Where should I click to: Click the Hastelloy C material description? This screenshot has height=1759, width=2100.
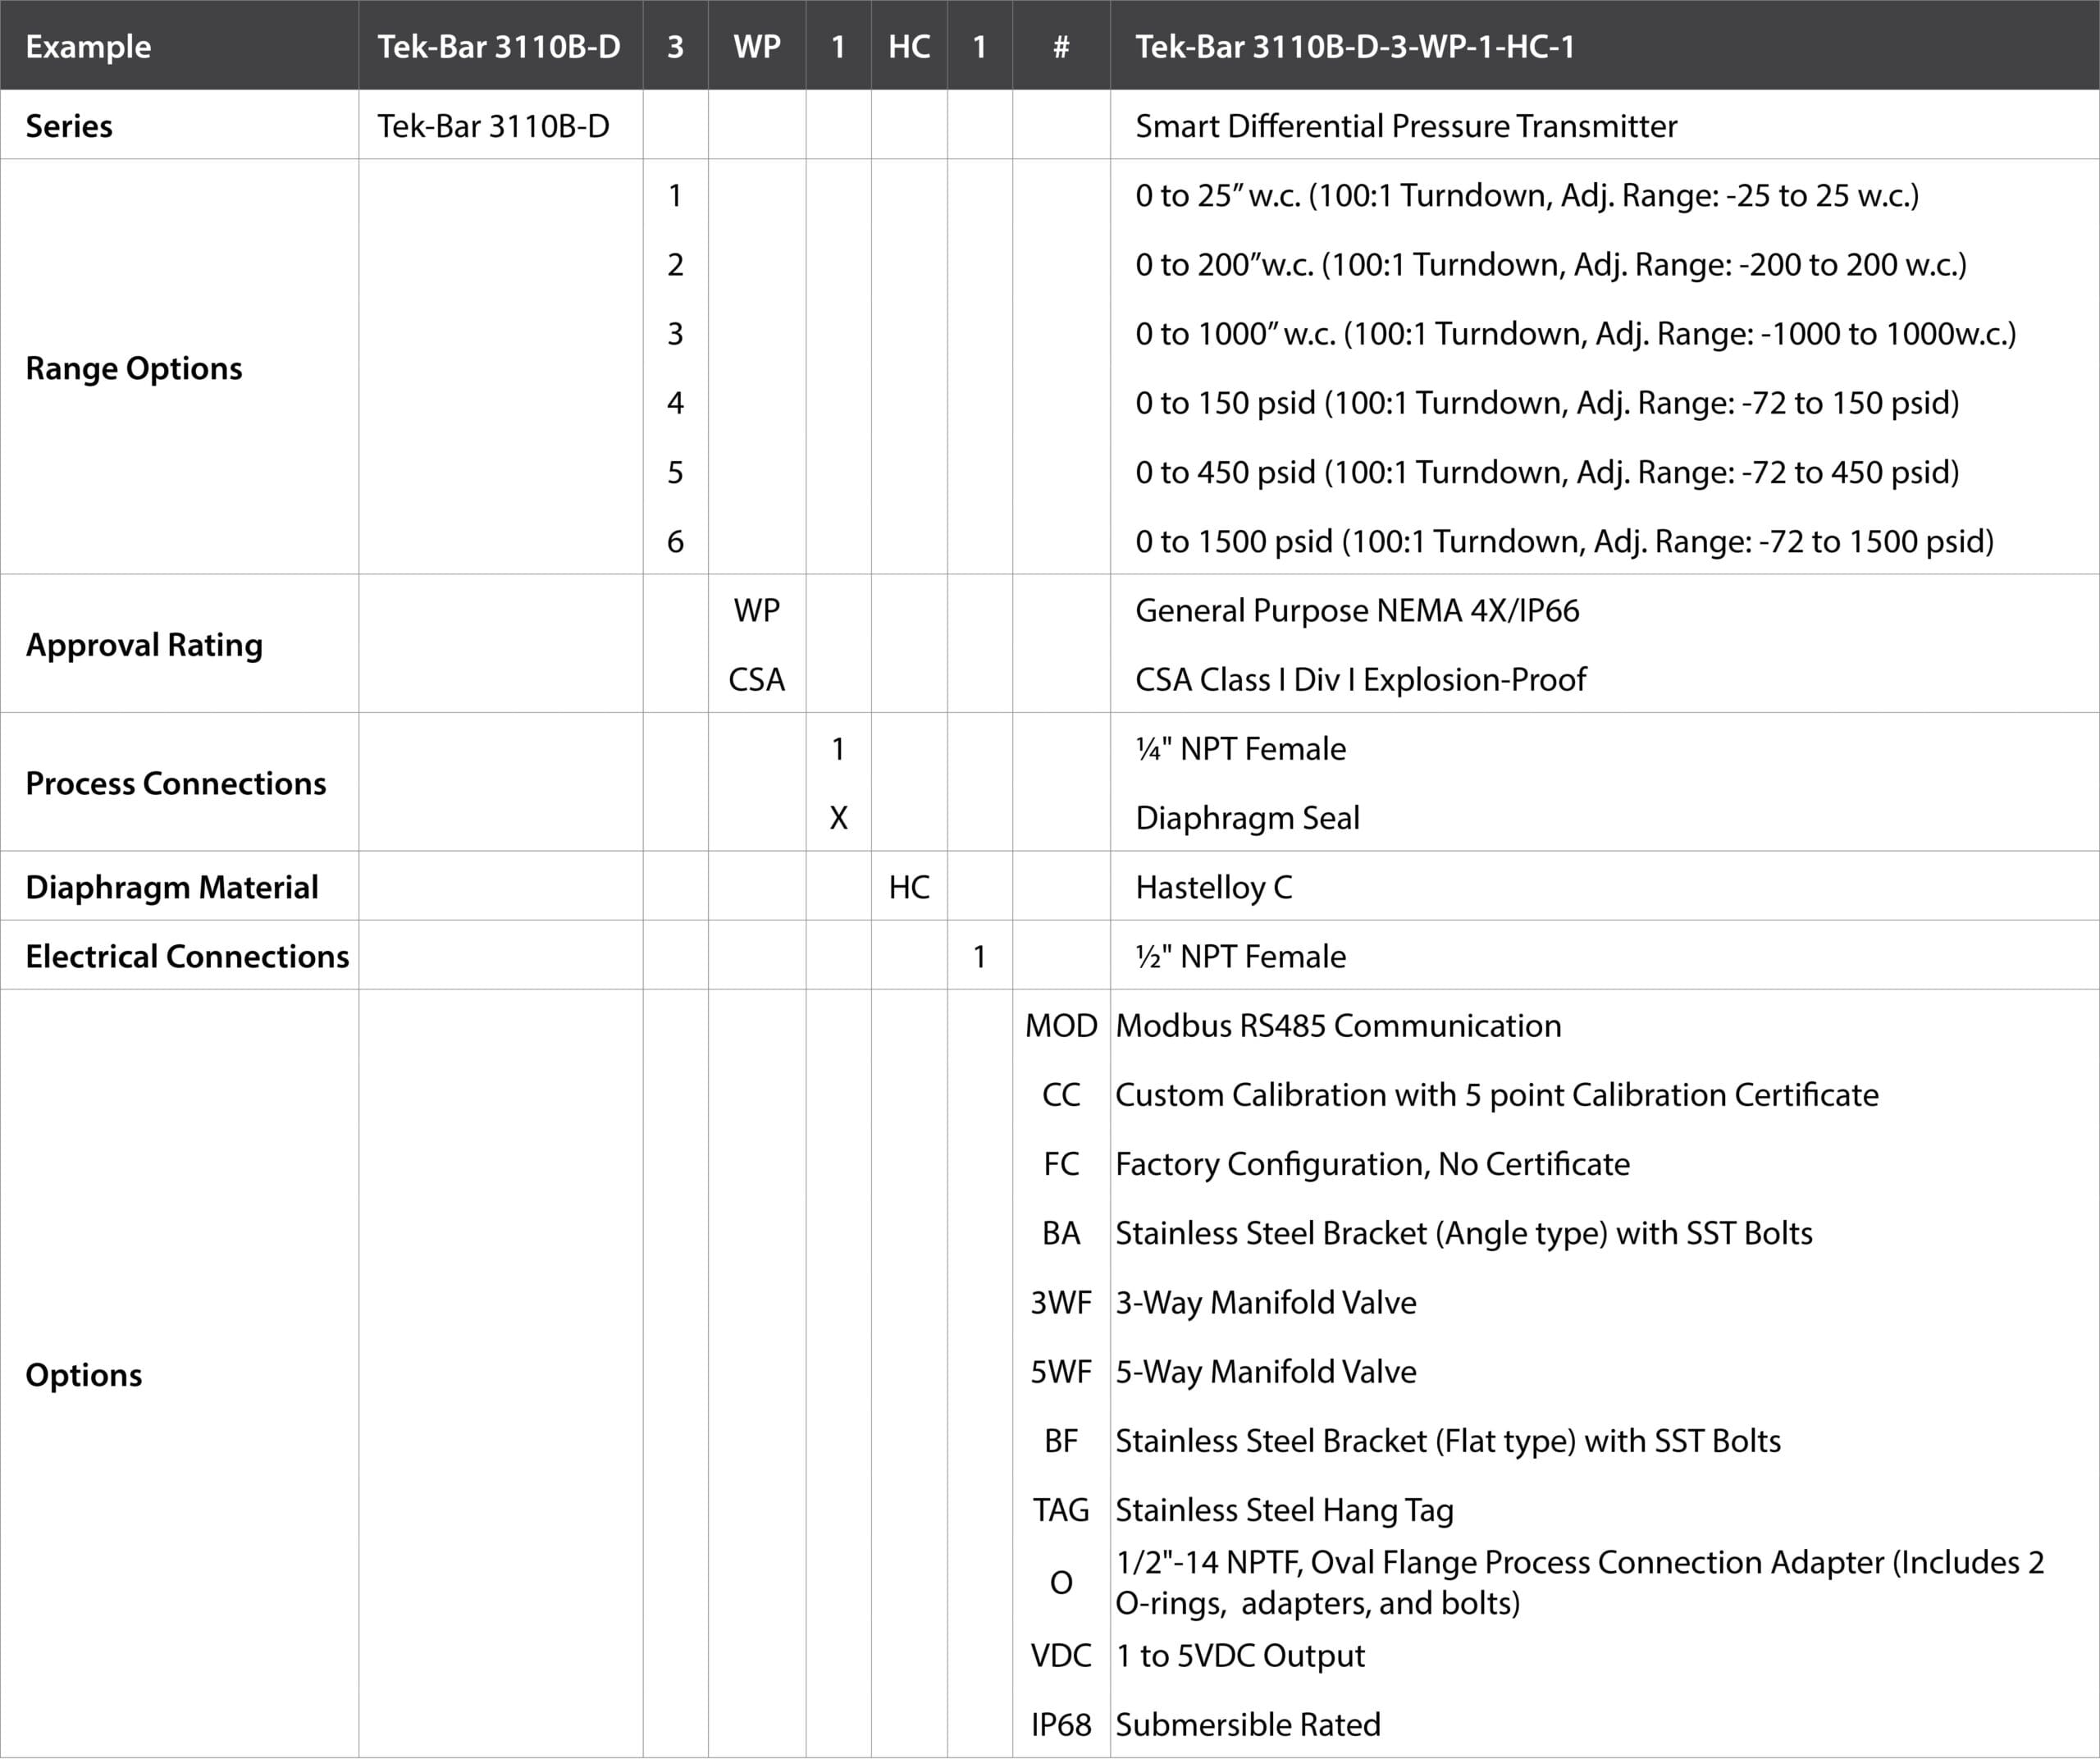[1213, 887]
